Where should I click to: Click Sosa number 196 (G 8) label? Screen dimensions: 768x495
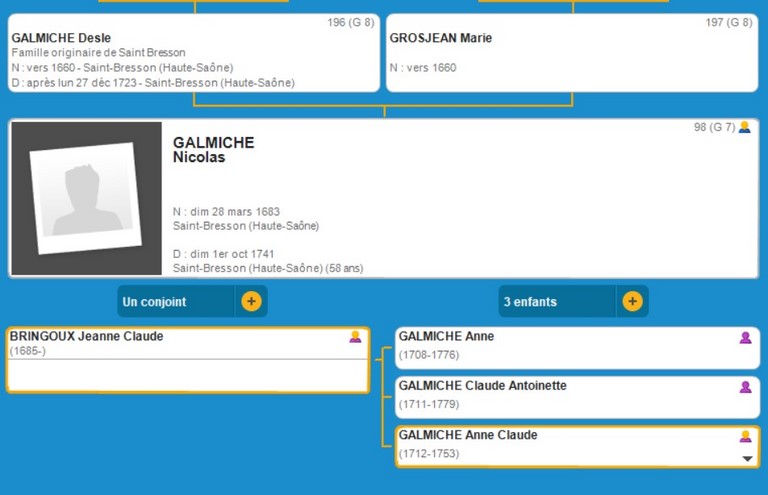pos(350,23)
